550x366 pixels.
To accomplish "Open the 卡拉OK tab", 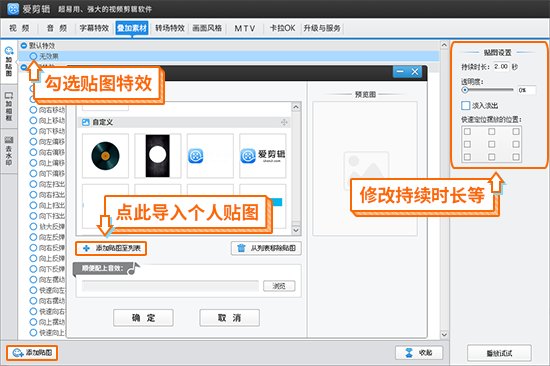I will pyautogui.click(x=282, y=28).
